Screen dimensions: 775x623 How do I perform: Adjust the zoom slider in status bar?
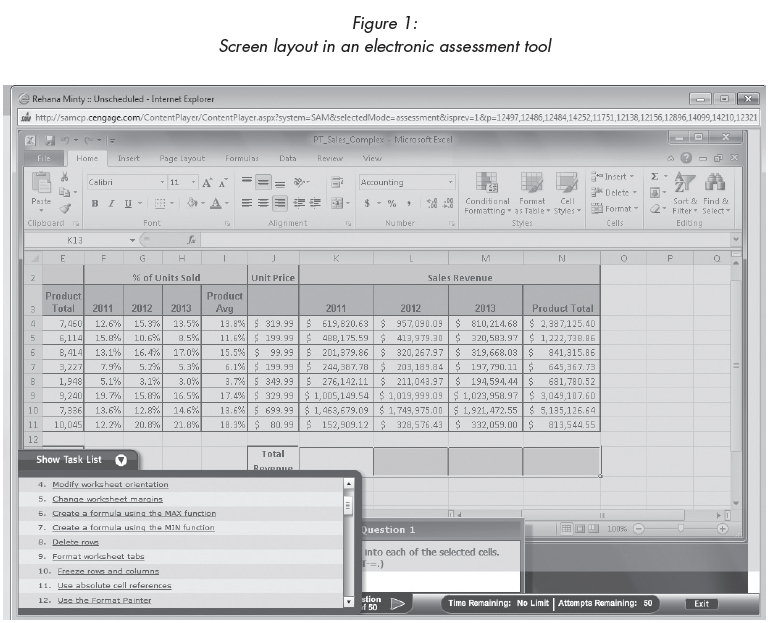680,528
